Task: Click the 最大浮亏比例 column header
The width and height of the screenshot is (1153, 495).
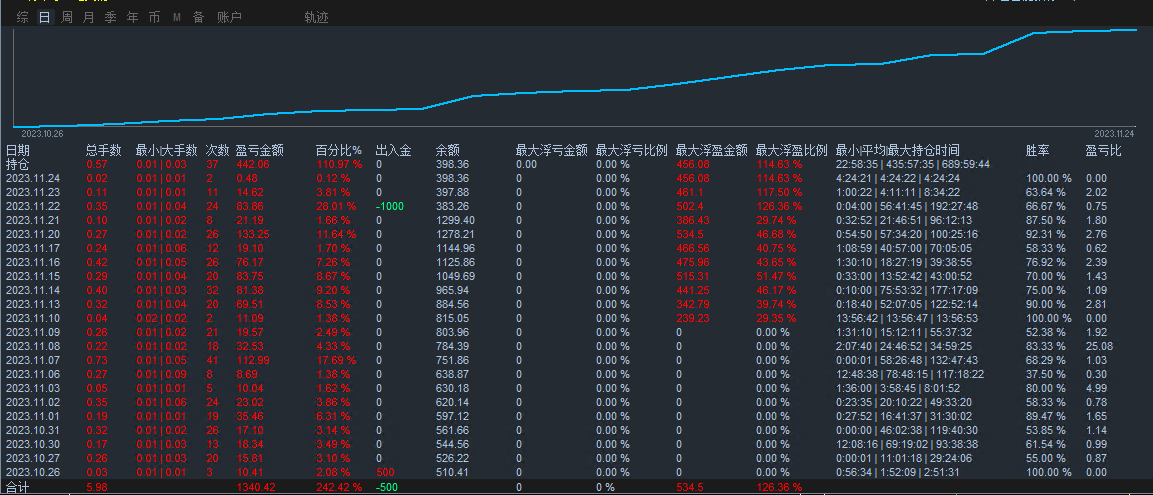Action: pos(631,151)
